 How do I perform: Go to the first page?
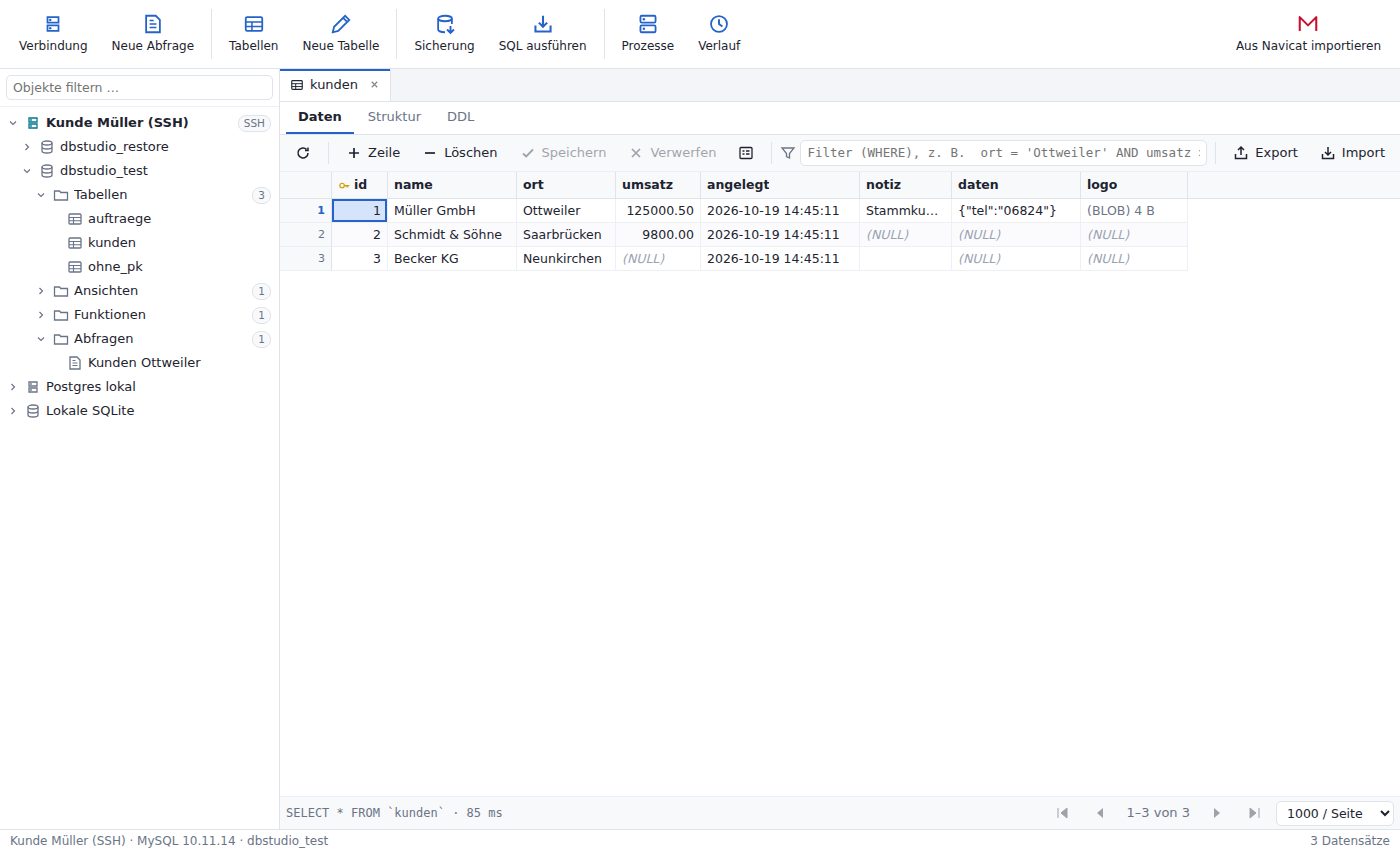tap(1062, 813)
